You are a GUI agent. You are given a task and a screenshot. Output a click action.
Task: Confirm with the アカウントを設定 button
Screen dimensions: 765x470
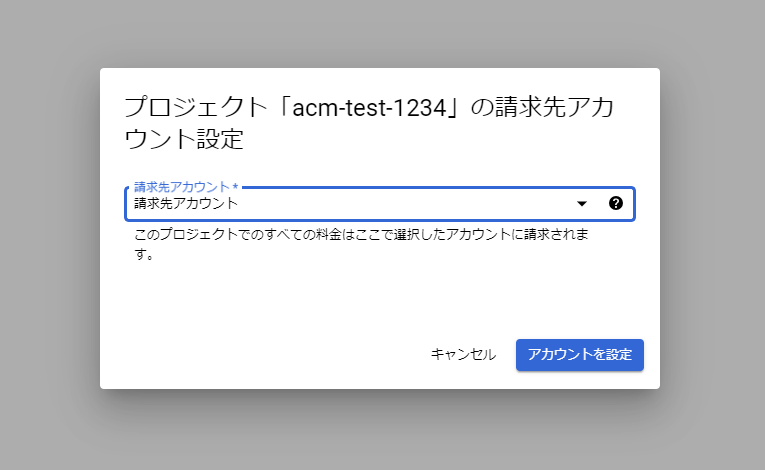(580, 355)
